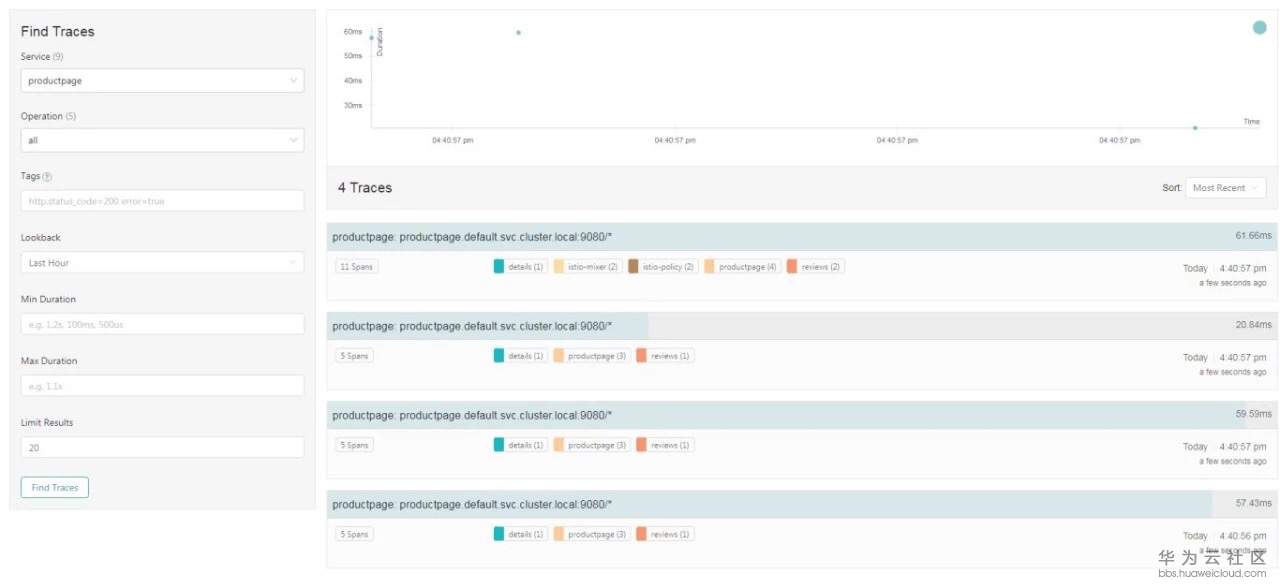Click the istio-policy (2) service tag
The width and height of the screenshot is (1280, 588).
coord(662,267)
